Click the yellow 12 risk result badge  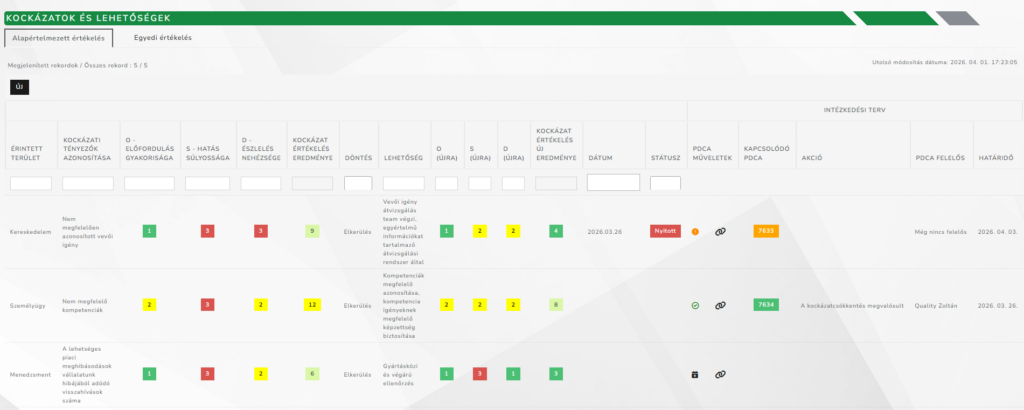point(311,305)
